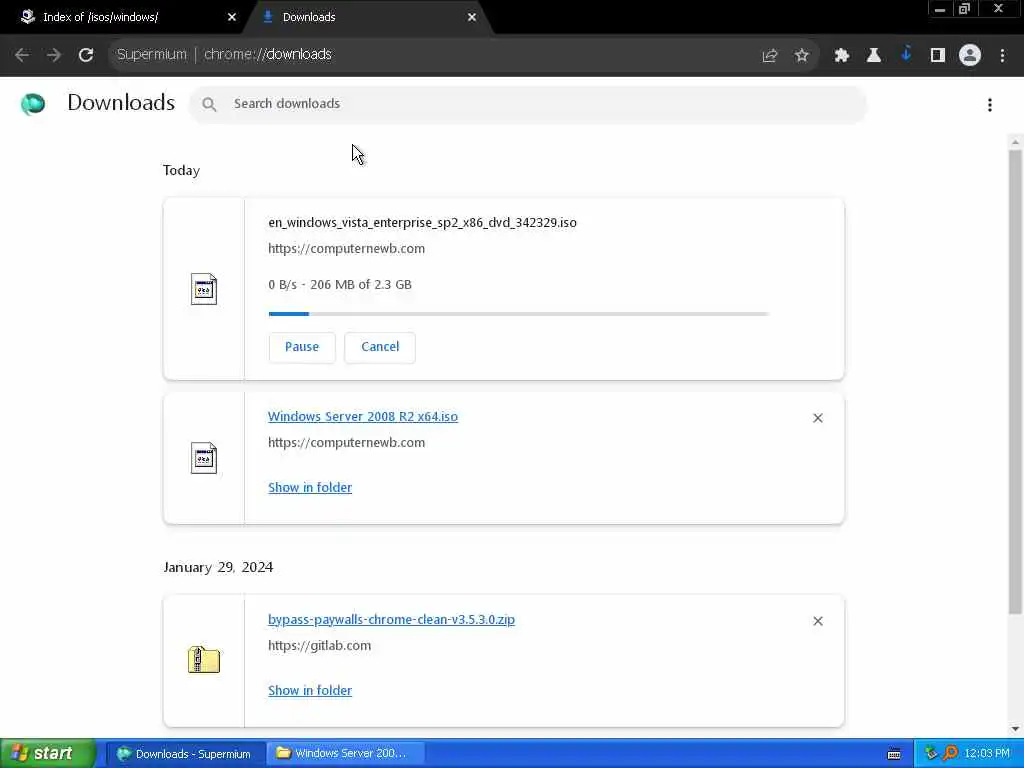Click the Vista download progress bar
1024x768 pixels.
point(519,314)
